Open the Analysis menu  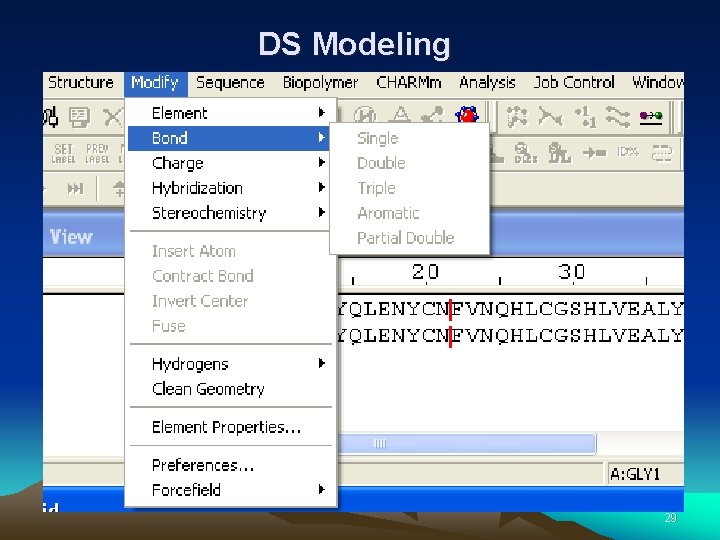pyautogui.click(x=487, y=83)
